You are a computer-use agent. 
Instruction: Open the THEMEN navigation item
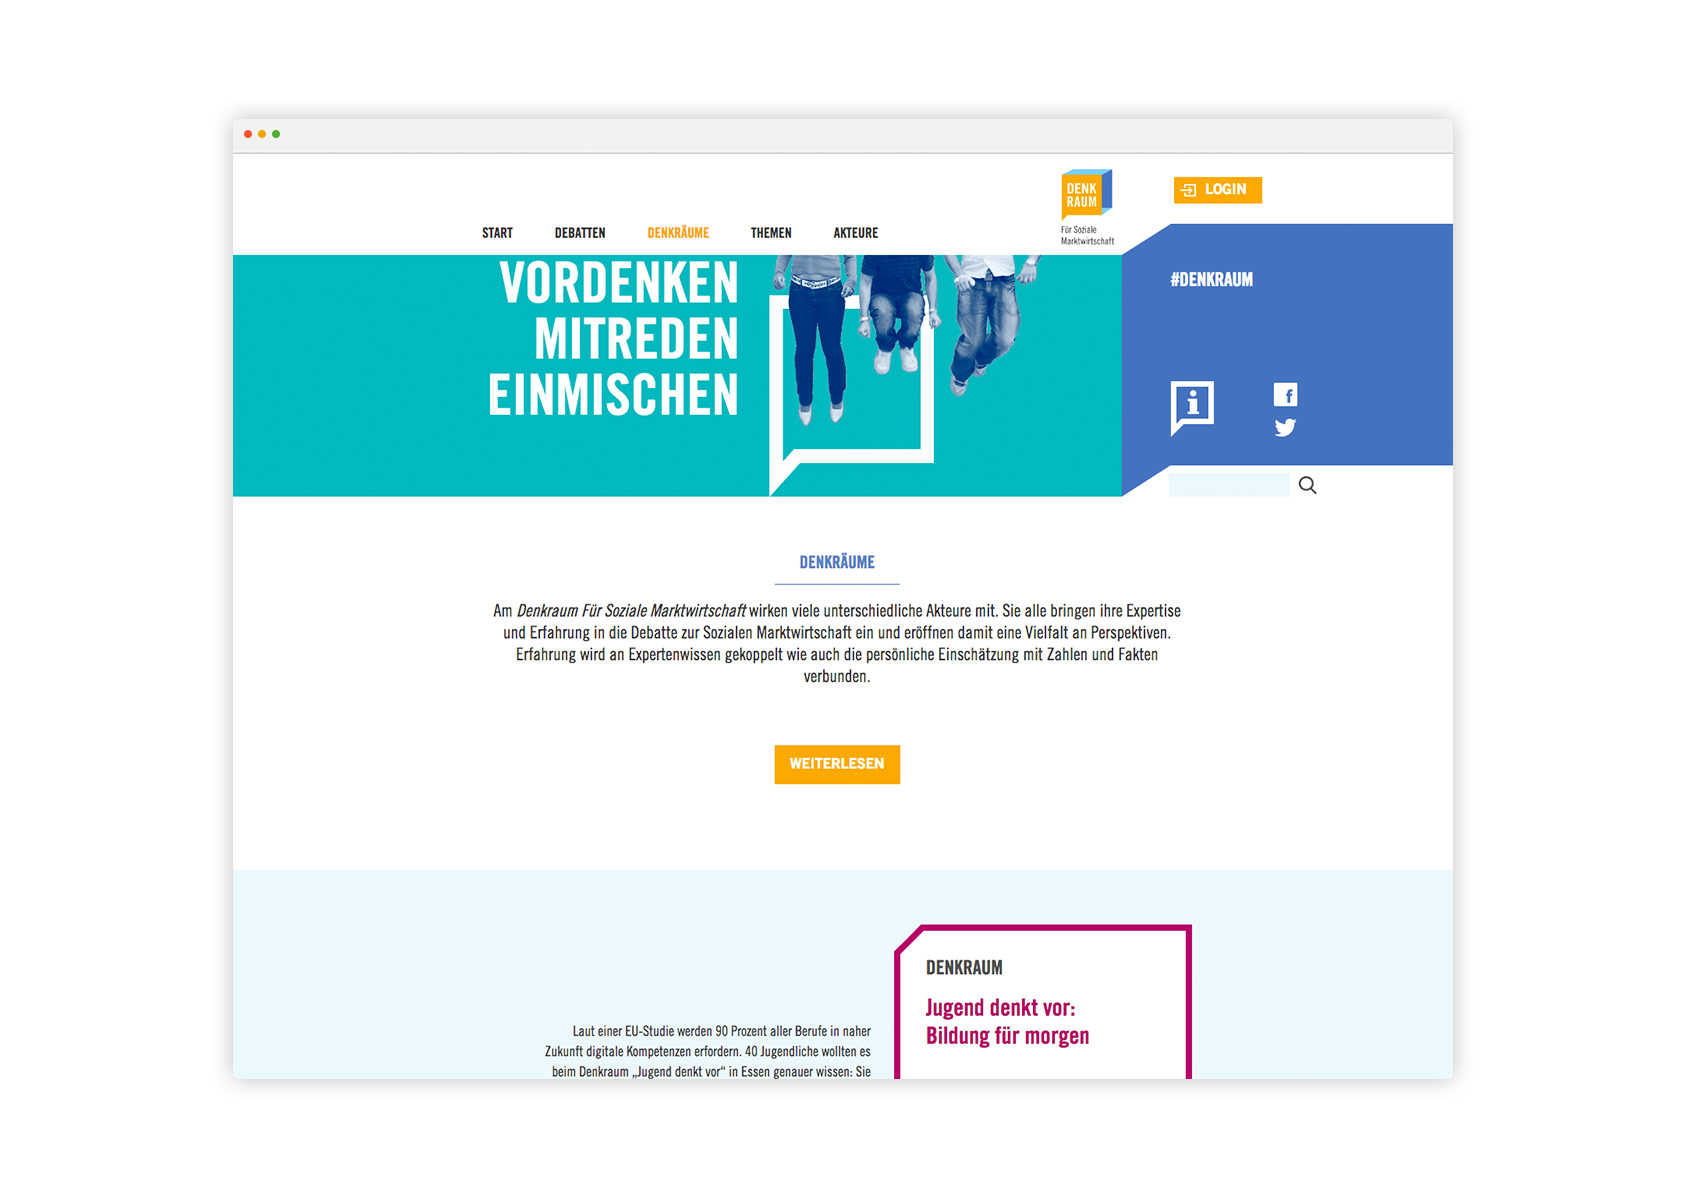771,233
